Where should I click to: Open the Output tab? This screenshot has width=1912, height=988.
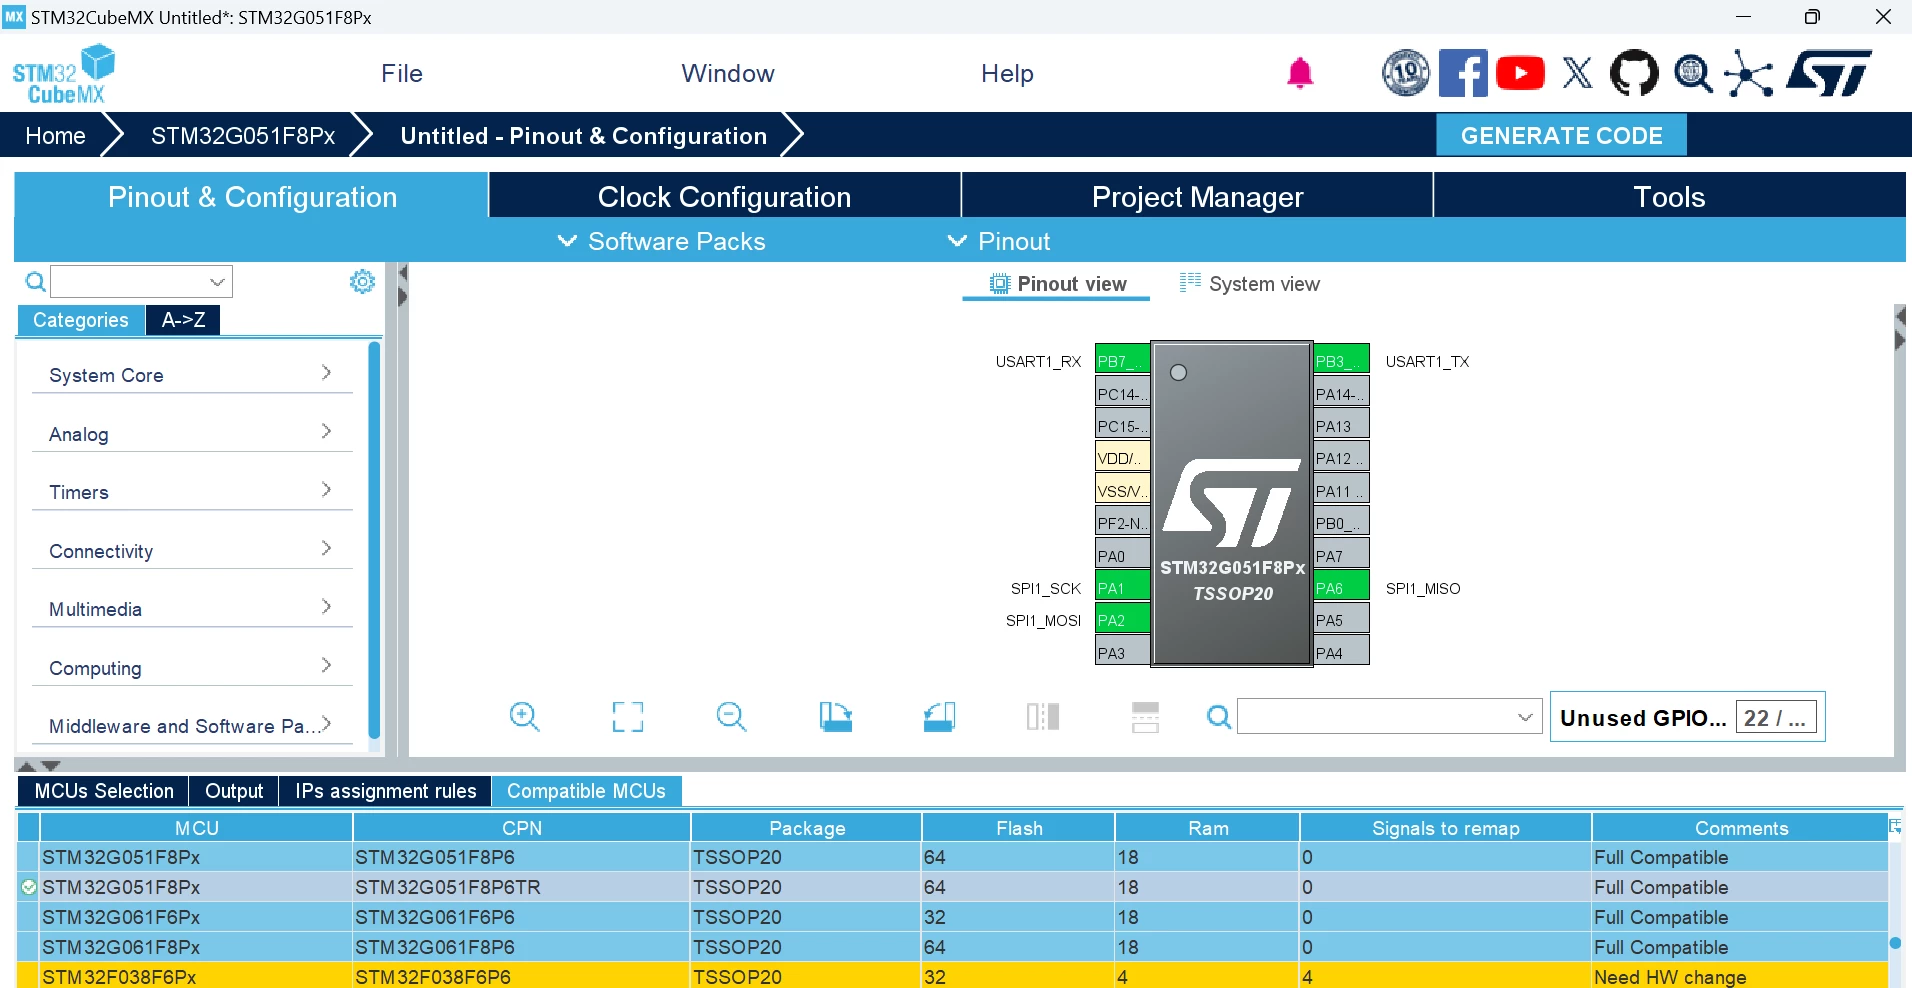(234, 791)
